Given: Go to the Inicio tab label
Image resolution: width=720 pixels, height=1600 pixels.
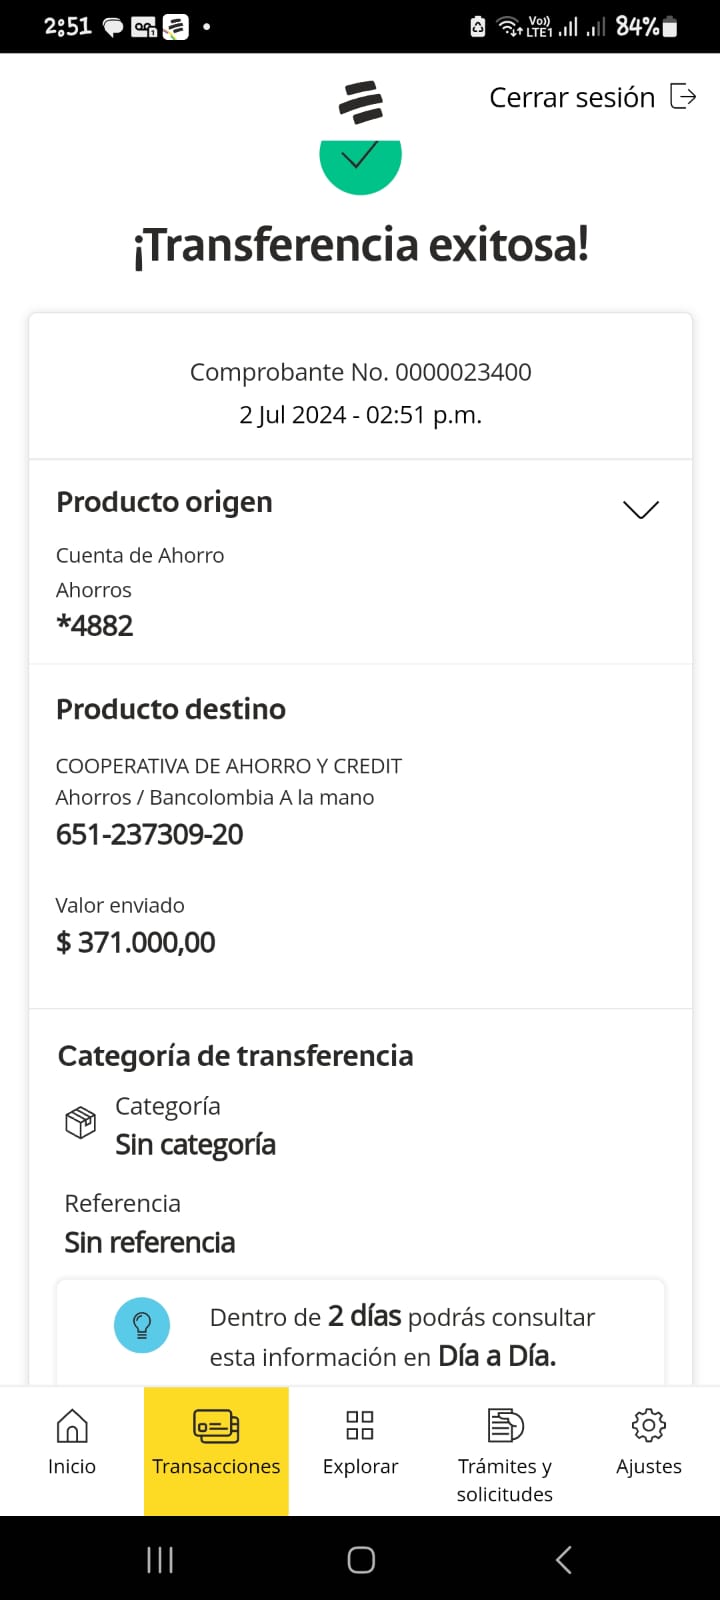Looking at the screenshot, I should click(72, 1466).
